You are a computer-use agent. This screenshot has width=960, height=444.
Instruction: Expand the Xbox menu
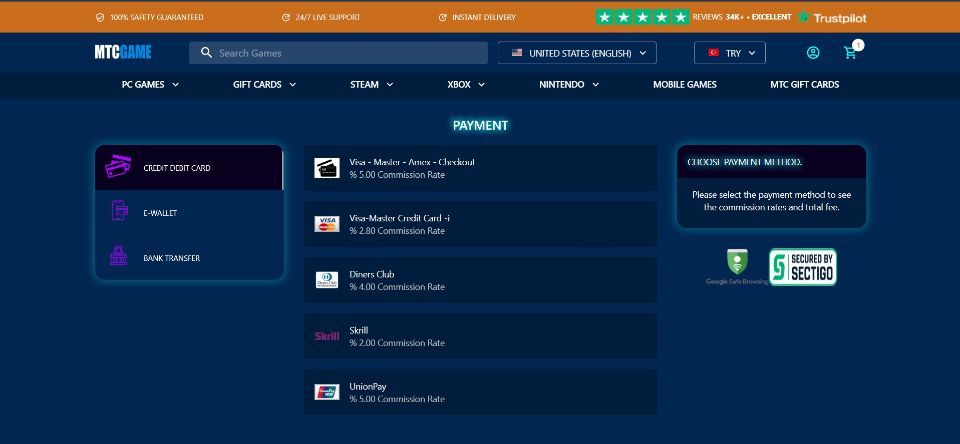pyautogui.click(x=466, y=85)
